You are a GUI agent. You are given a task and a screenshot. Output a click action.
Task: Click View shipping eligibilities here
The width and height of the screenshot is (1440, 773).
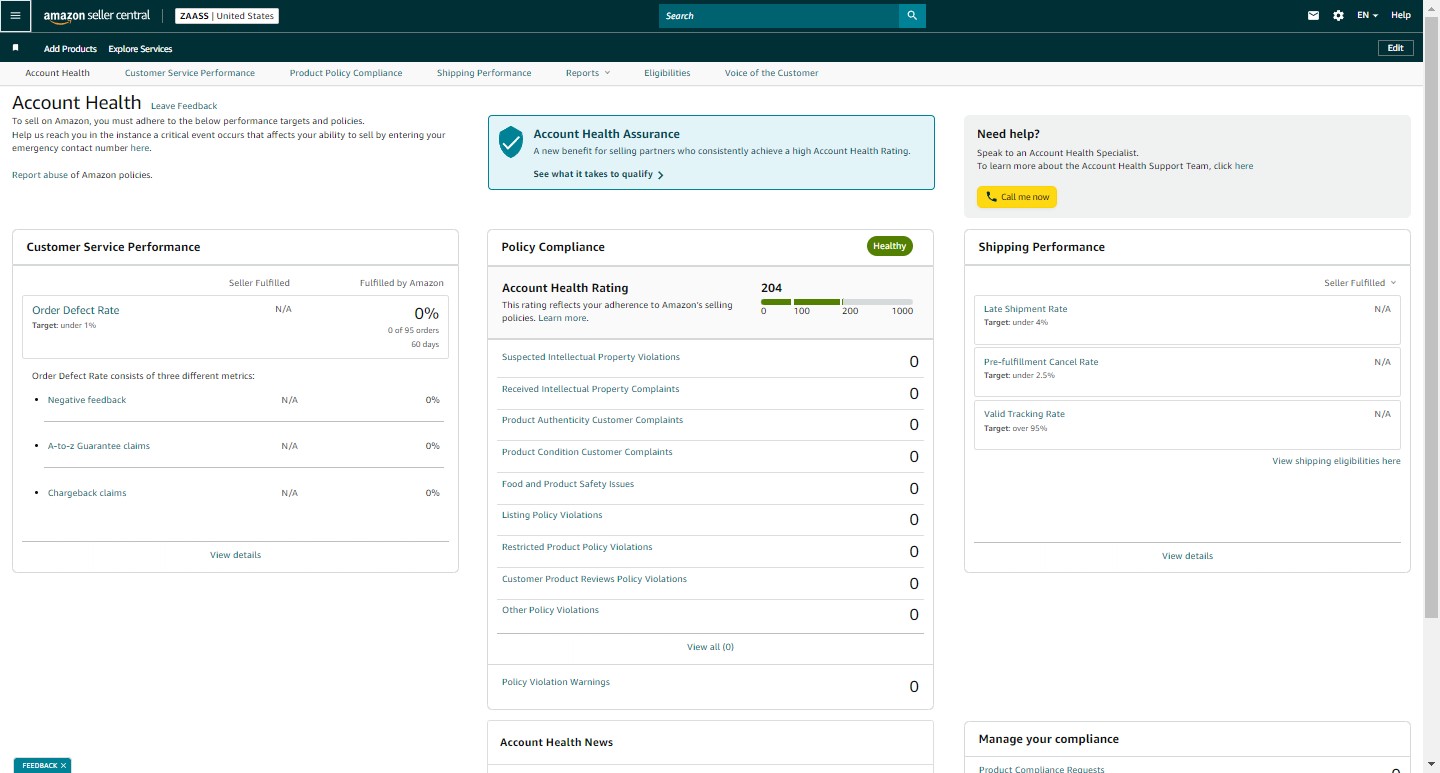1336,461
